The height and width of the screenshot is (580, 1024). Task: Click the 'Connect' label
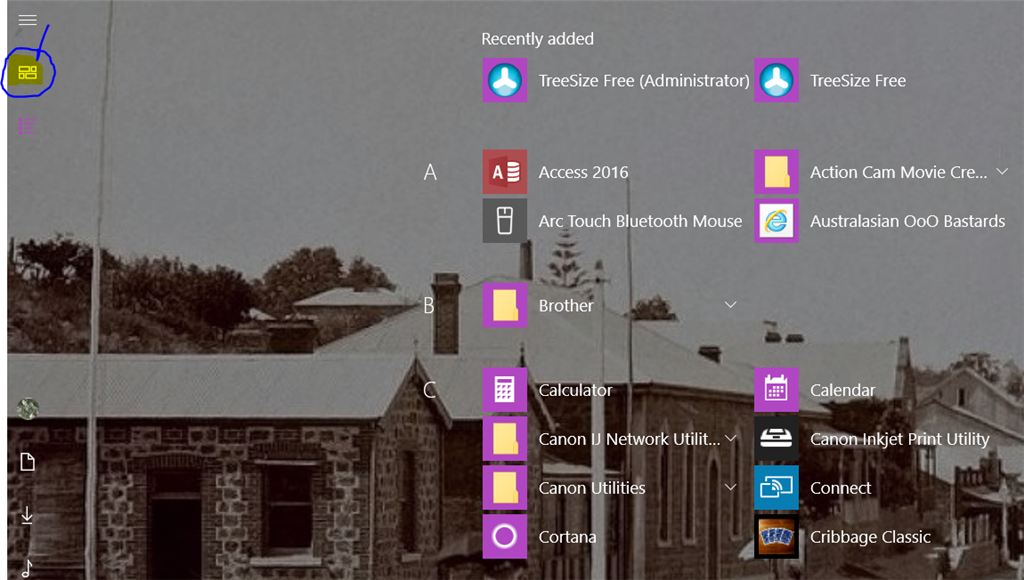[840, 488]
